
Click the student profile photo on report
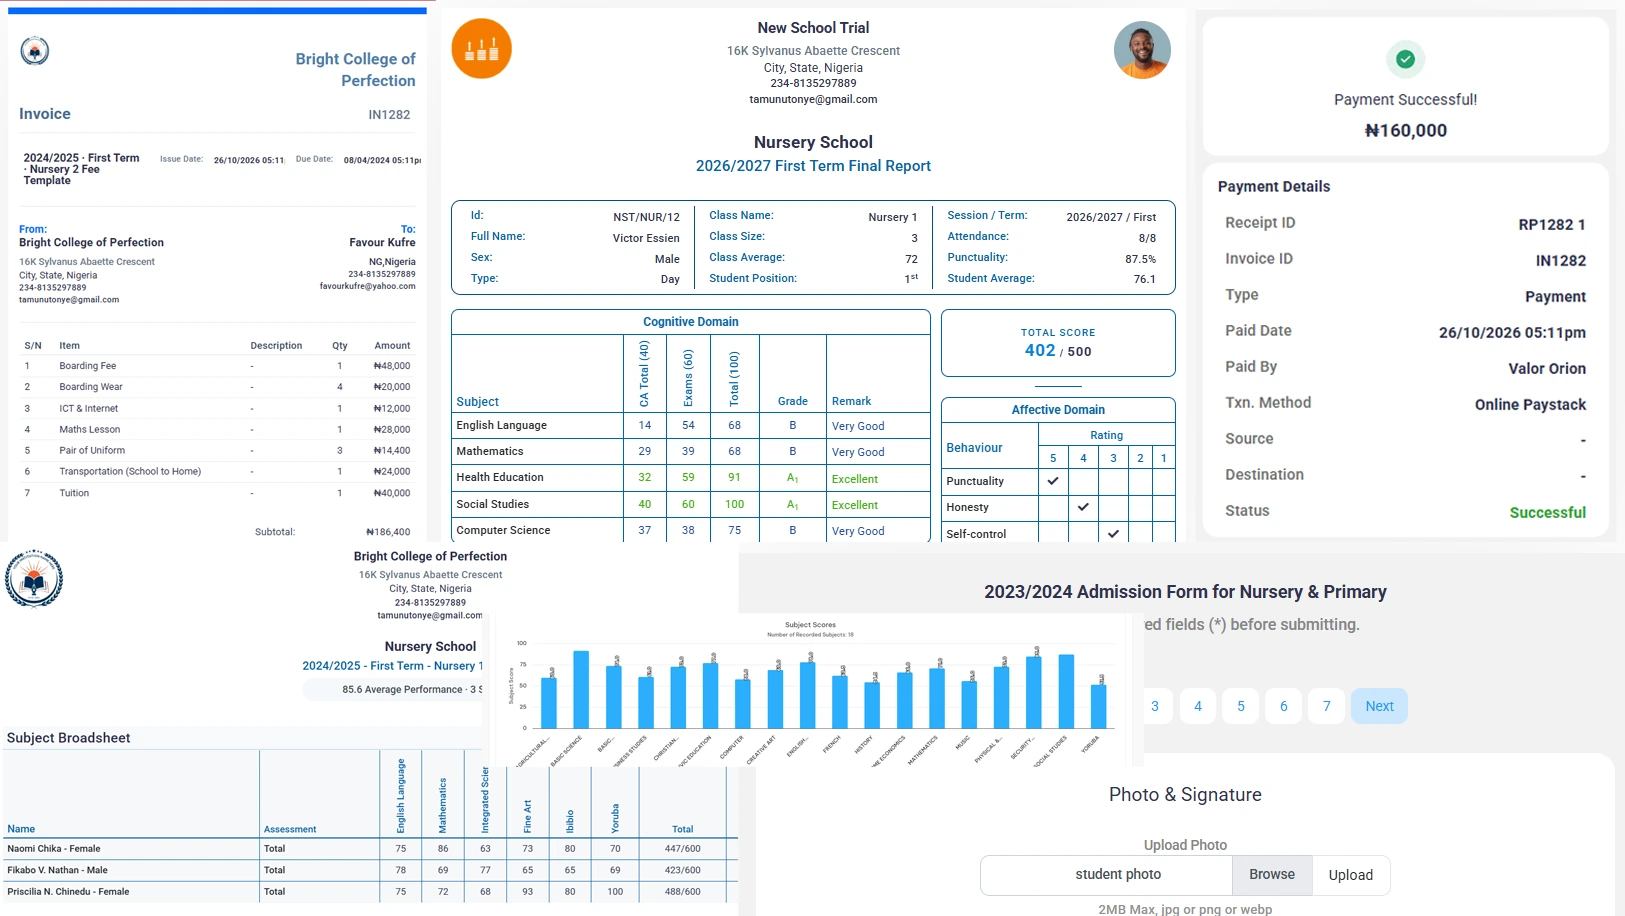tap(1142, 50)
